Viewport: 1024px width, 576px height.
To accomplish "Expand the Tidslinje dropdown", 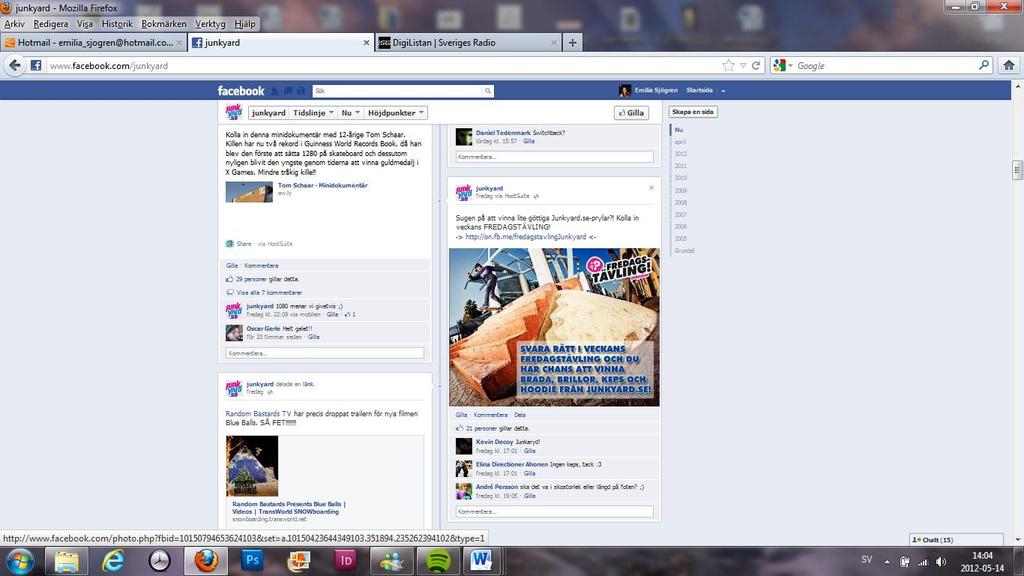I will pos(313,113).
